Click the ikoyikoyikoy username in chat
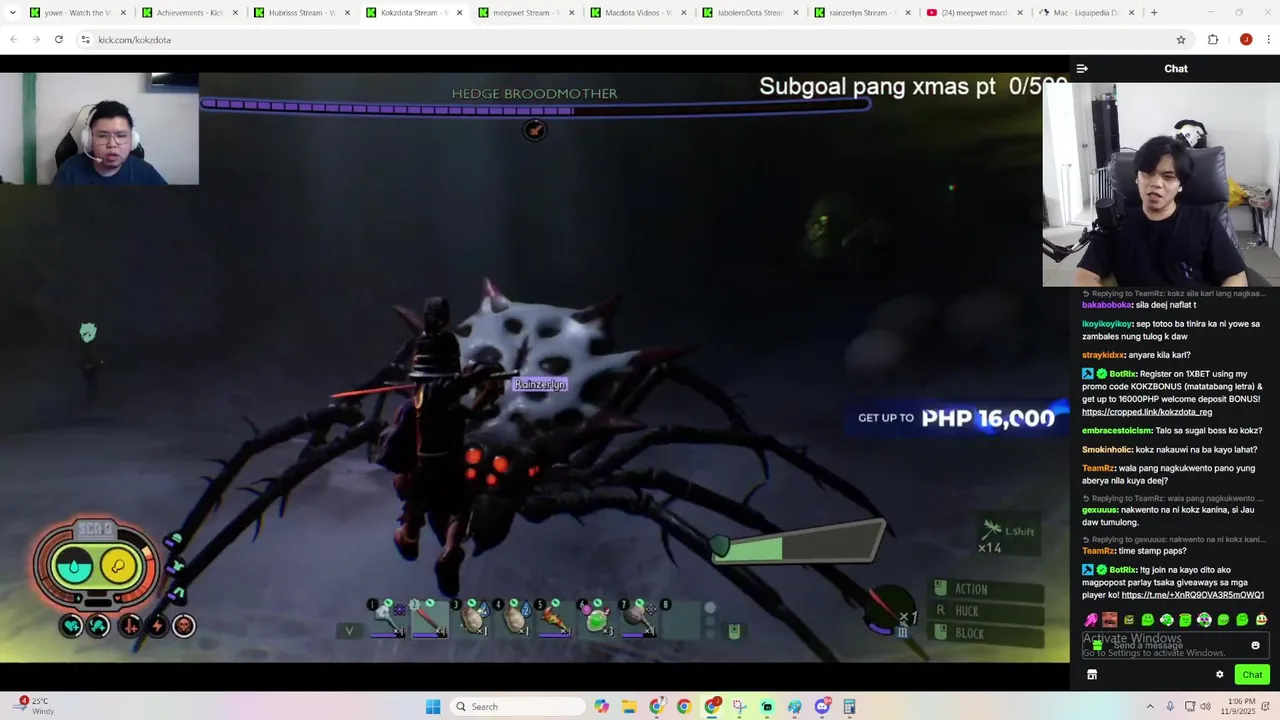 pyautogui.click(x=1107, y=324)
